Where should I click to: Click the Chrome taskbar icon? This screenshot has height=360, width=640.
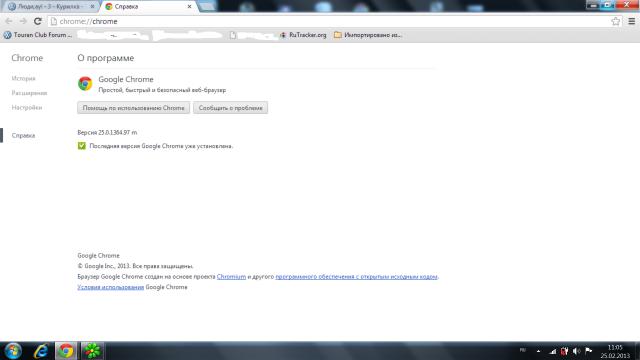click(x=66, y=351)
